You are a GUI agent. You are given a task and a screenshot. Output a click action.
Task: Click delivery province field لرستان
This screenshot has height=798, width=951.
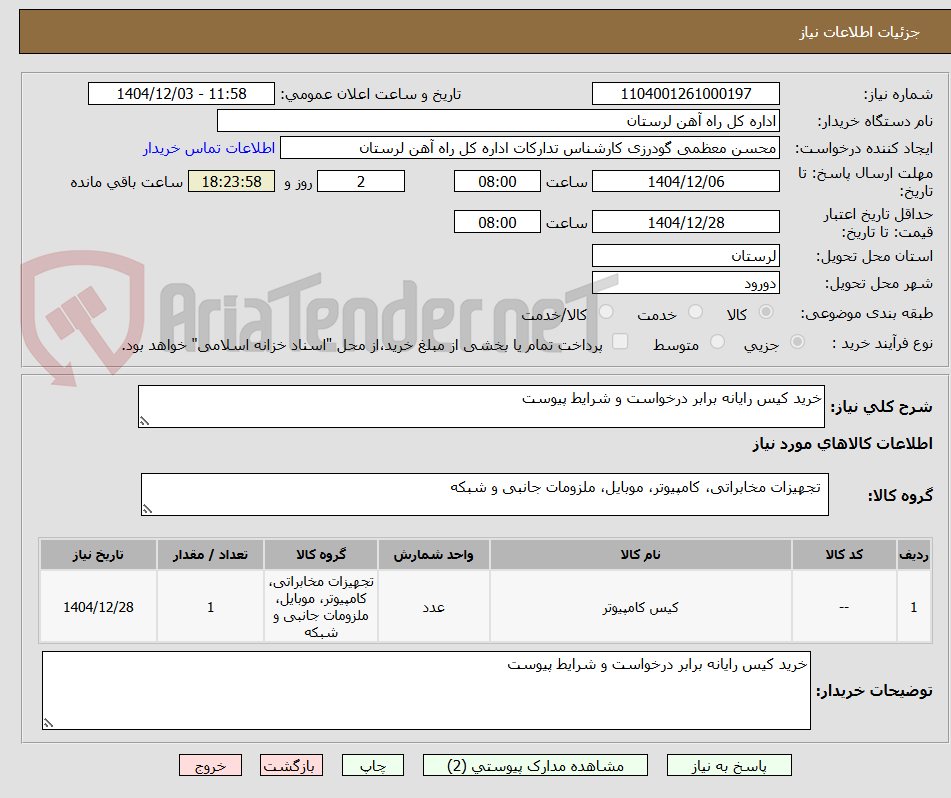pyautogui.click(x=685, y=256)
